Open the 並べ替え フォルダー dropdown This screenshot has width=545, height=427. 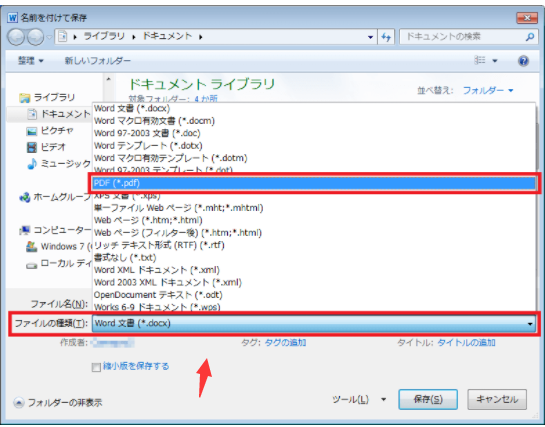488,91
